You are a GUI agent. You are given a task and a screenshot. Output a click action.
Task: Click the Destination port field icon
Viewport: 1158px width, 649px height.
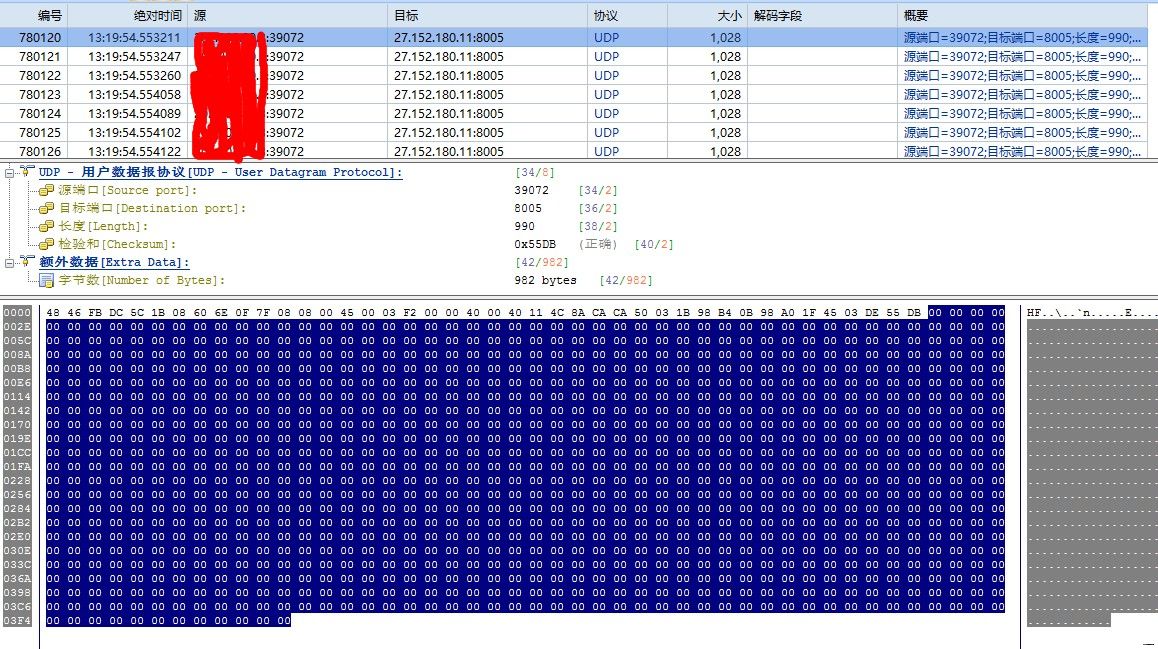coord(47,208)
